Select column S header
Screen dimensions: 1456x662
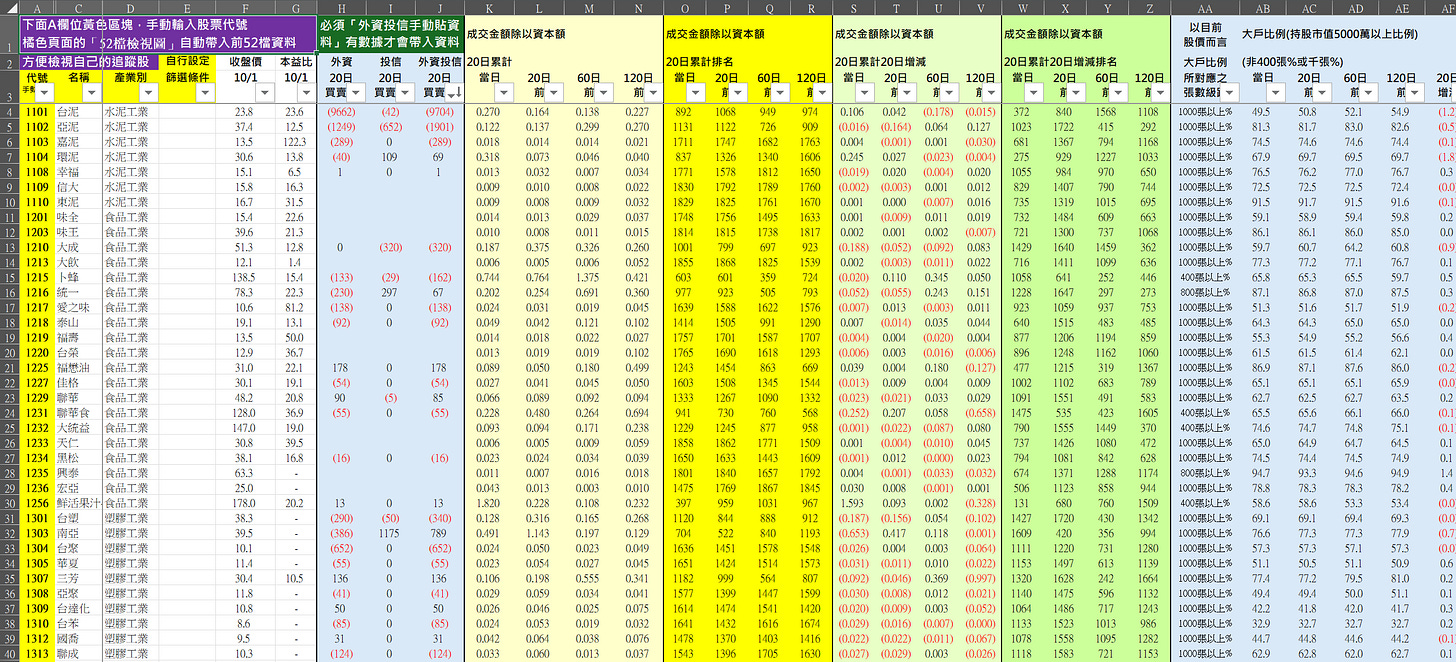click(x=854, y=6)
